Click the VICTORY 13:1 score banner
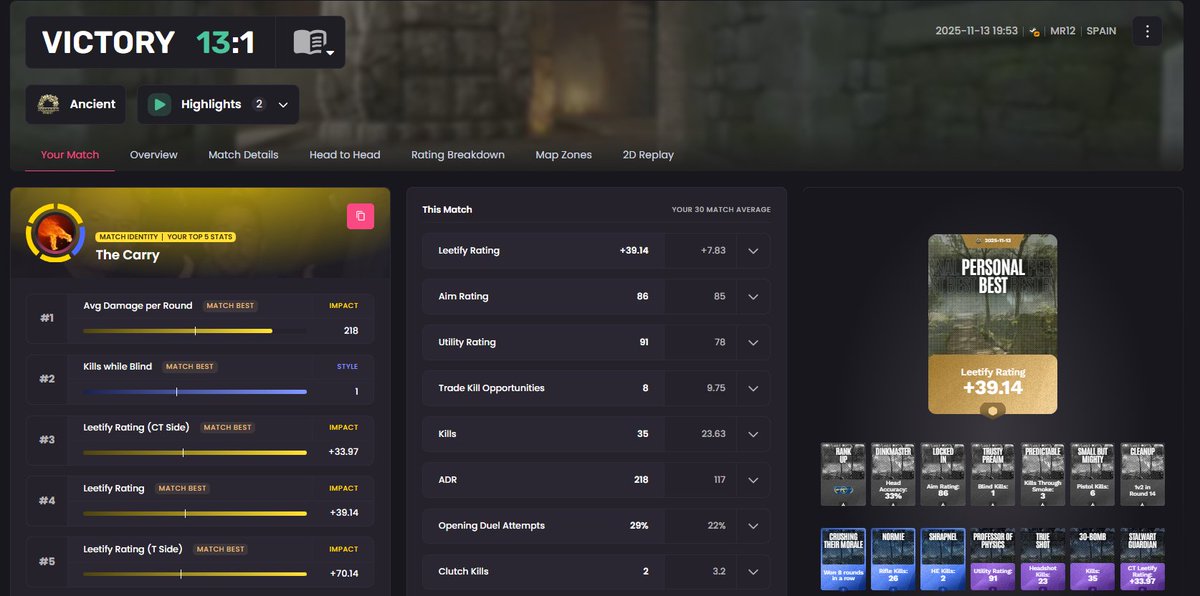Screen dimensions: 1200x596 tap(148, 42)
